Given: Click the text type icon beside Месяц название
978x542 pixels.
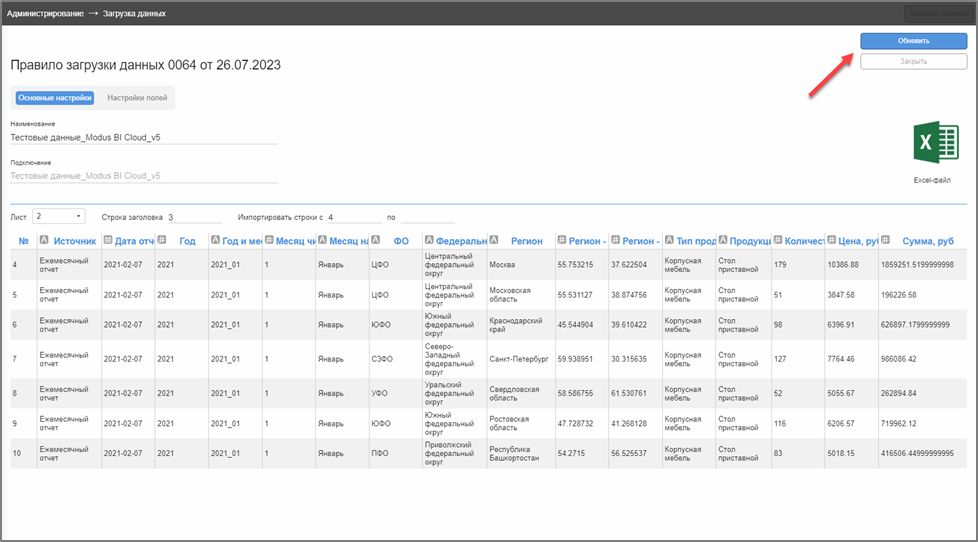Looking at the screenshot, I should point(321,240).
